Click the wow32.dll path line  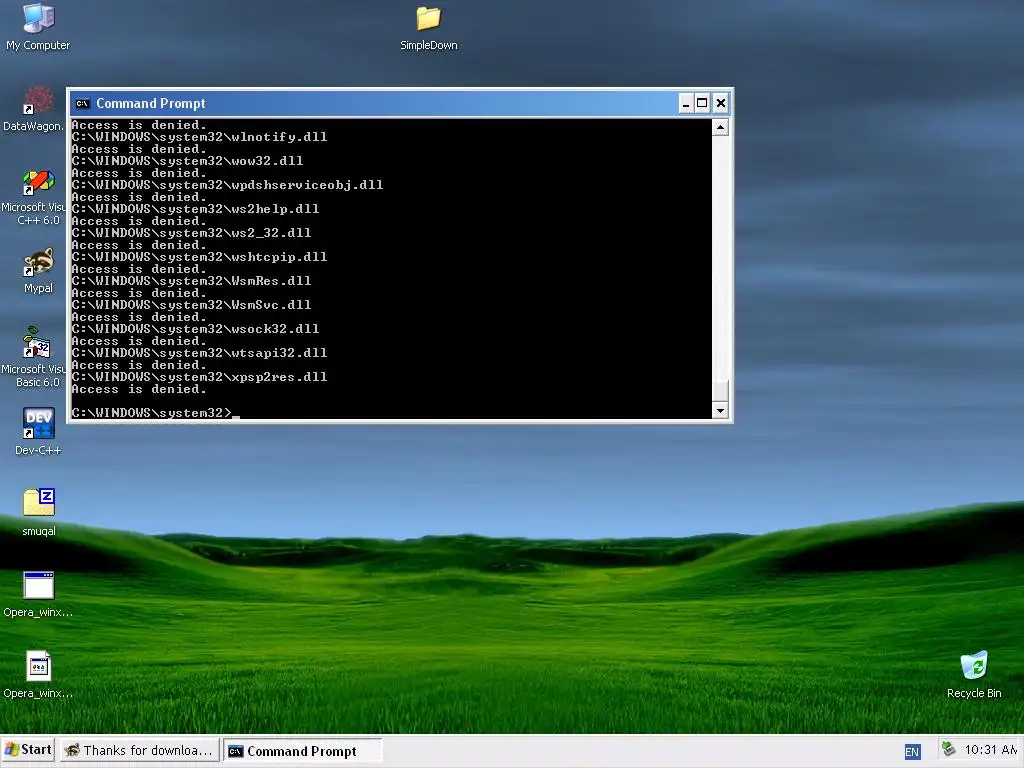click(x=187, y=161)
